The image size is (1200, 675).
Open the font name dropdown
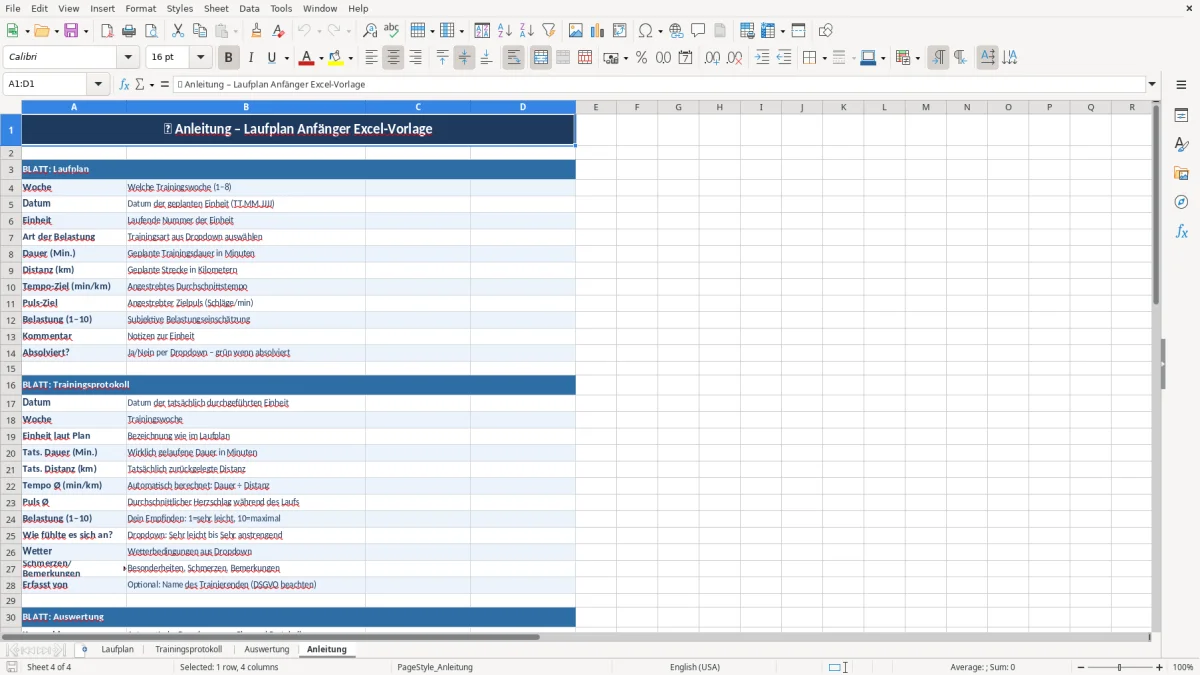pyautogui.click(x=130, y=58)
